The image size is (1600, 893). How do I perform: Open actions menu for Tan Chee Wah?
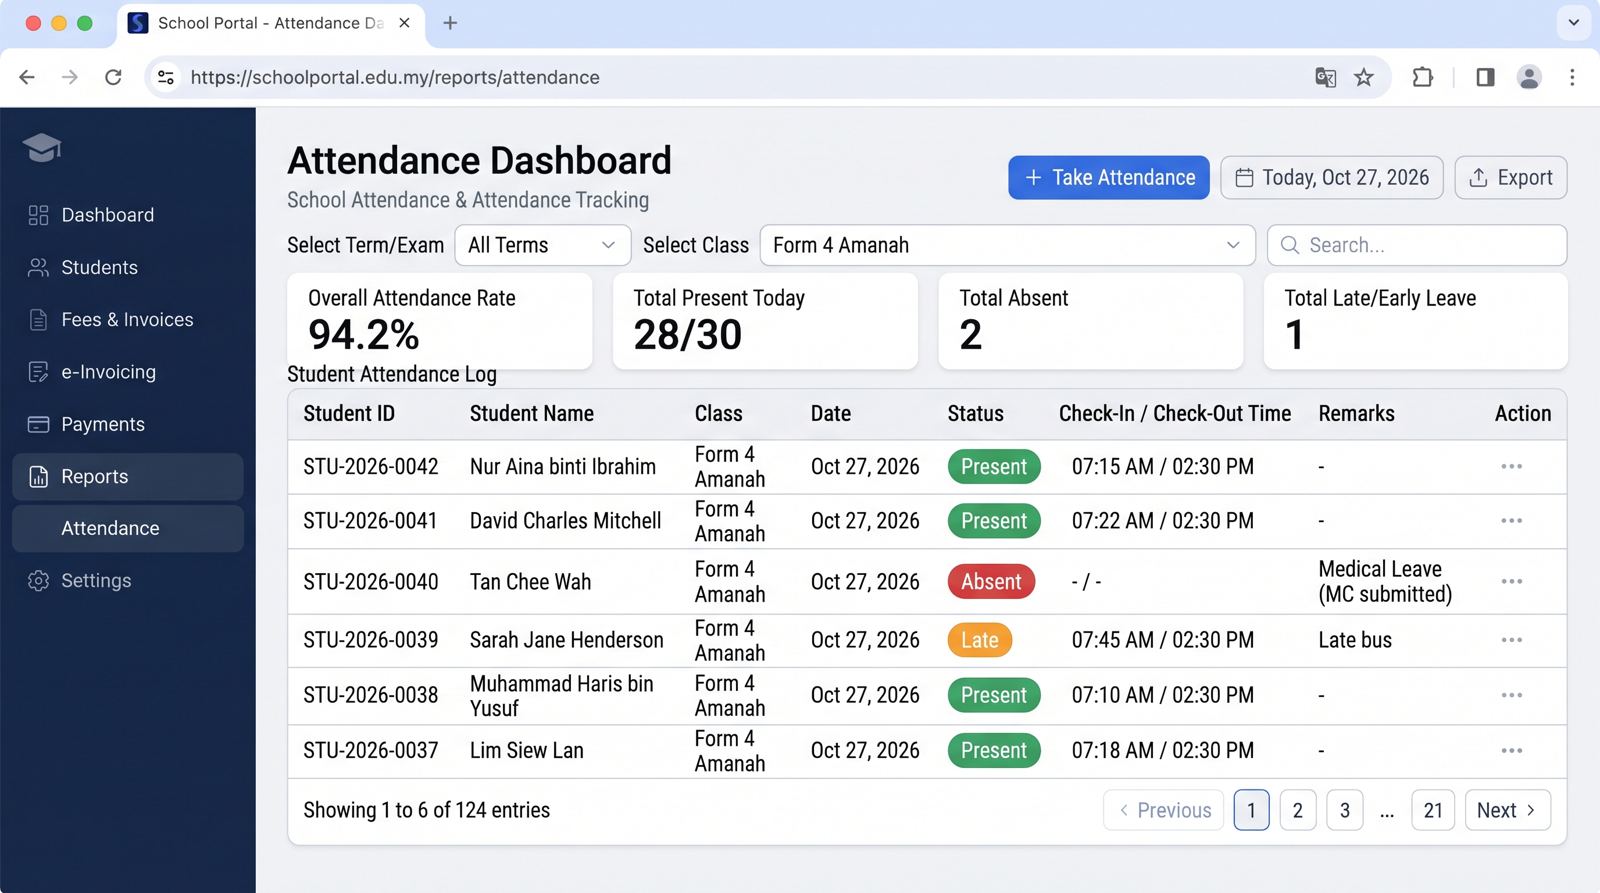(x=1511, y=582)
